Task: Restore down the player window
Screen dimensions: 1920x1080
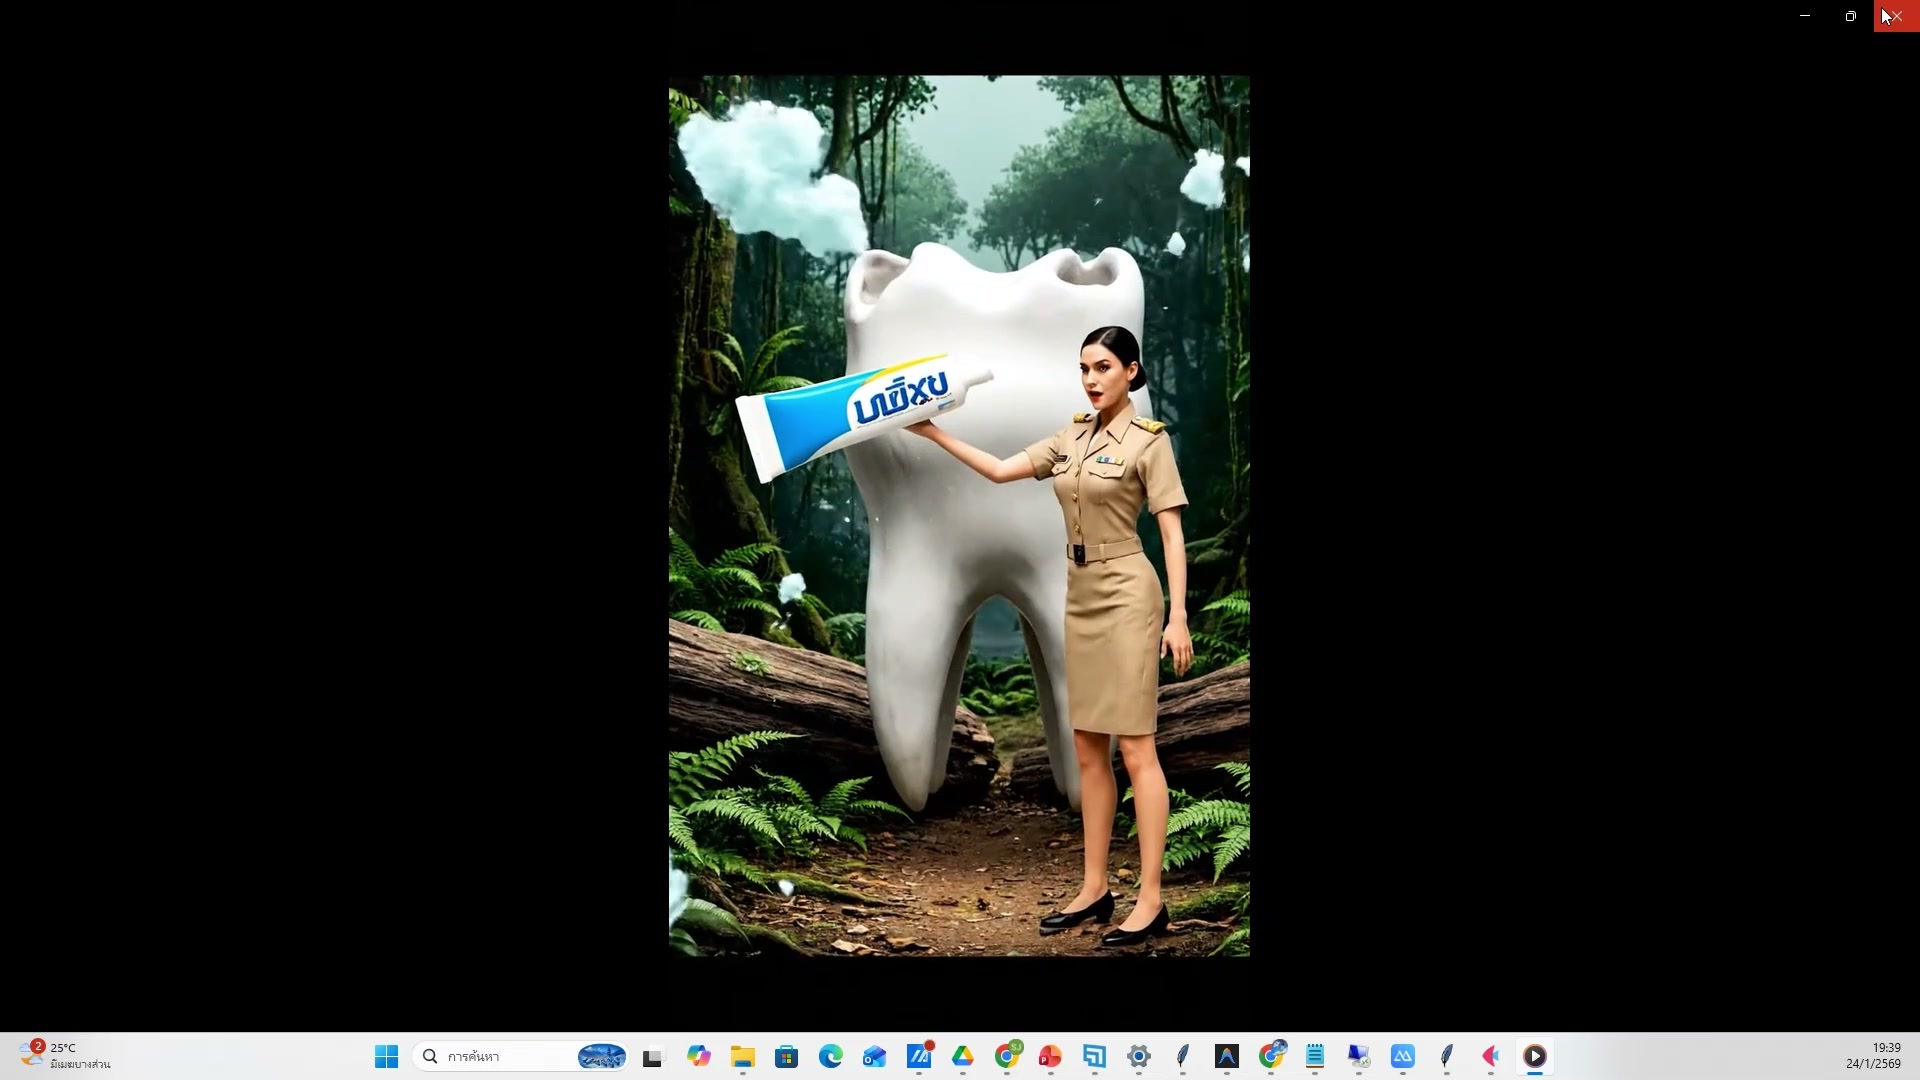Action: 1850,16
